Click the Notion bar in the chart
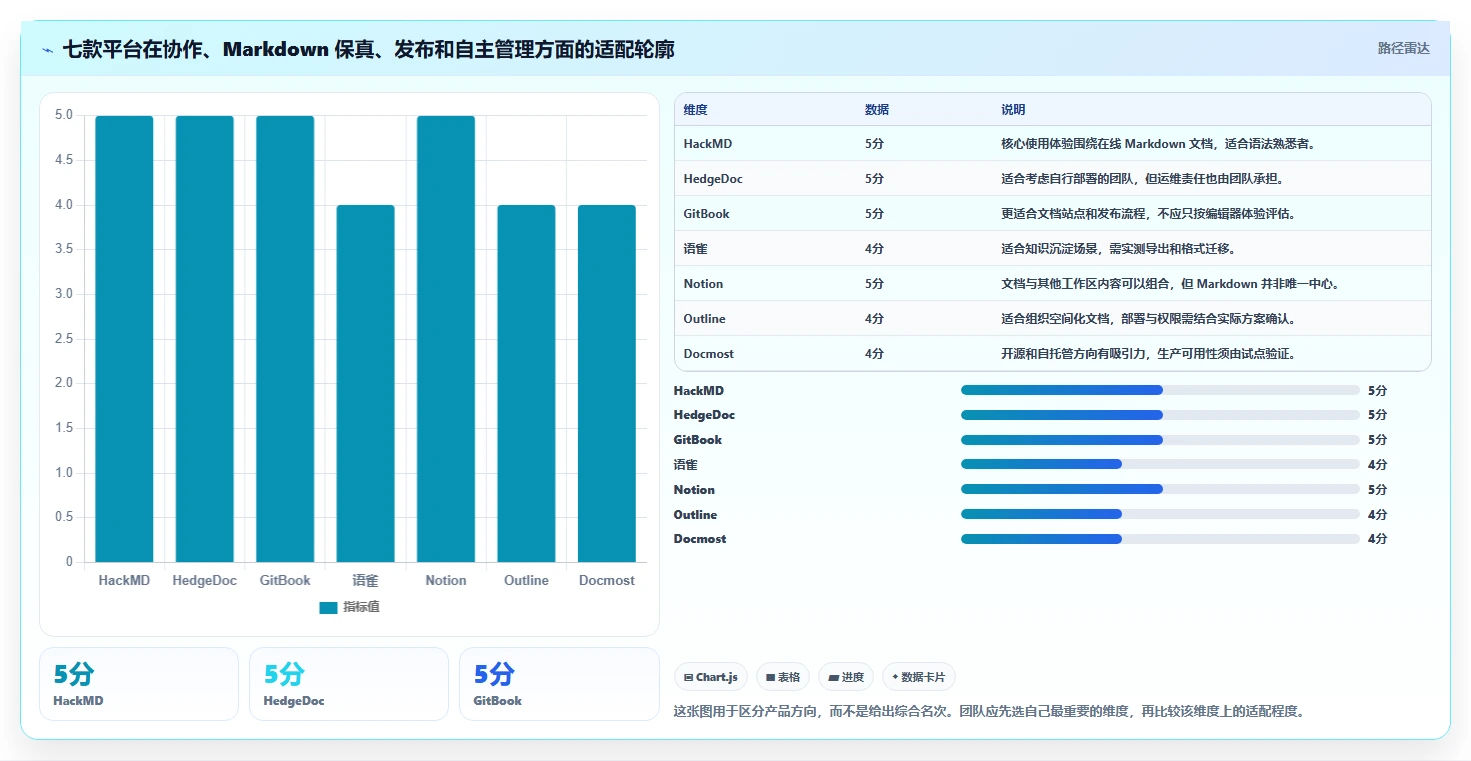This screenshot has width=1471, height=761. [446, 339]
